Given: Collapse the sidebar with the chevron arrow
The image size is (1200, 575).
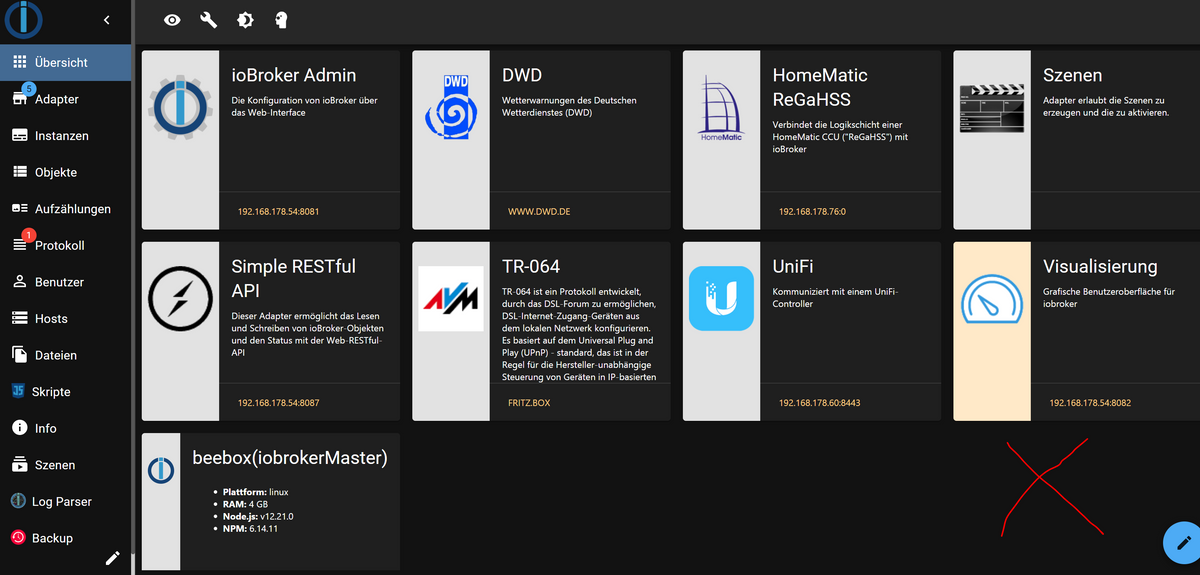Looking at the screenshot, I should click(107, 20).
